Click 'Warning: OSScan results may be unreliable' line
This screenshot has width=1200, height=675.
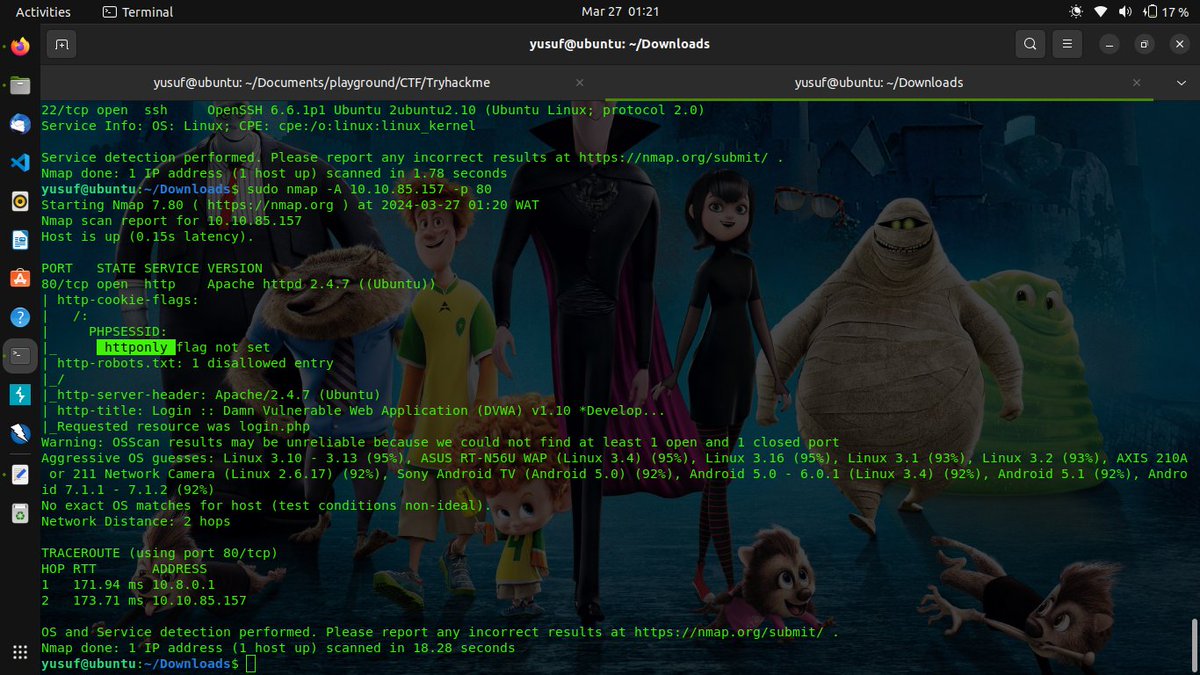click(440, 442)
